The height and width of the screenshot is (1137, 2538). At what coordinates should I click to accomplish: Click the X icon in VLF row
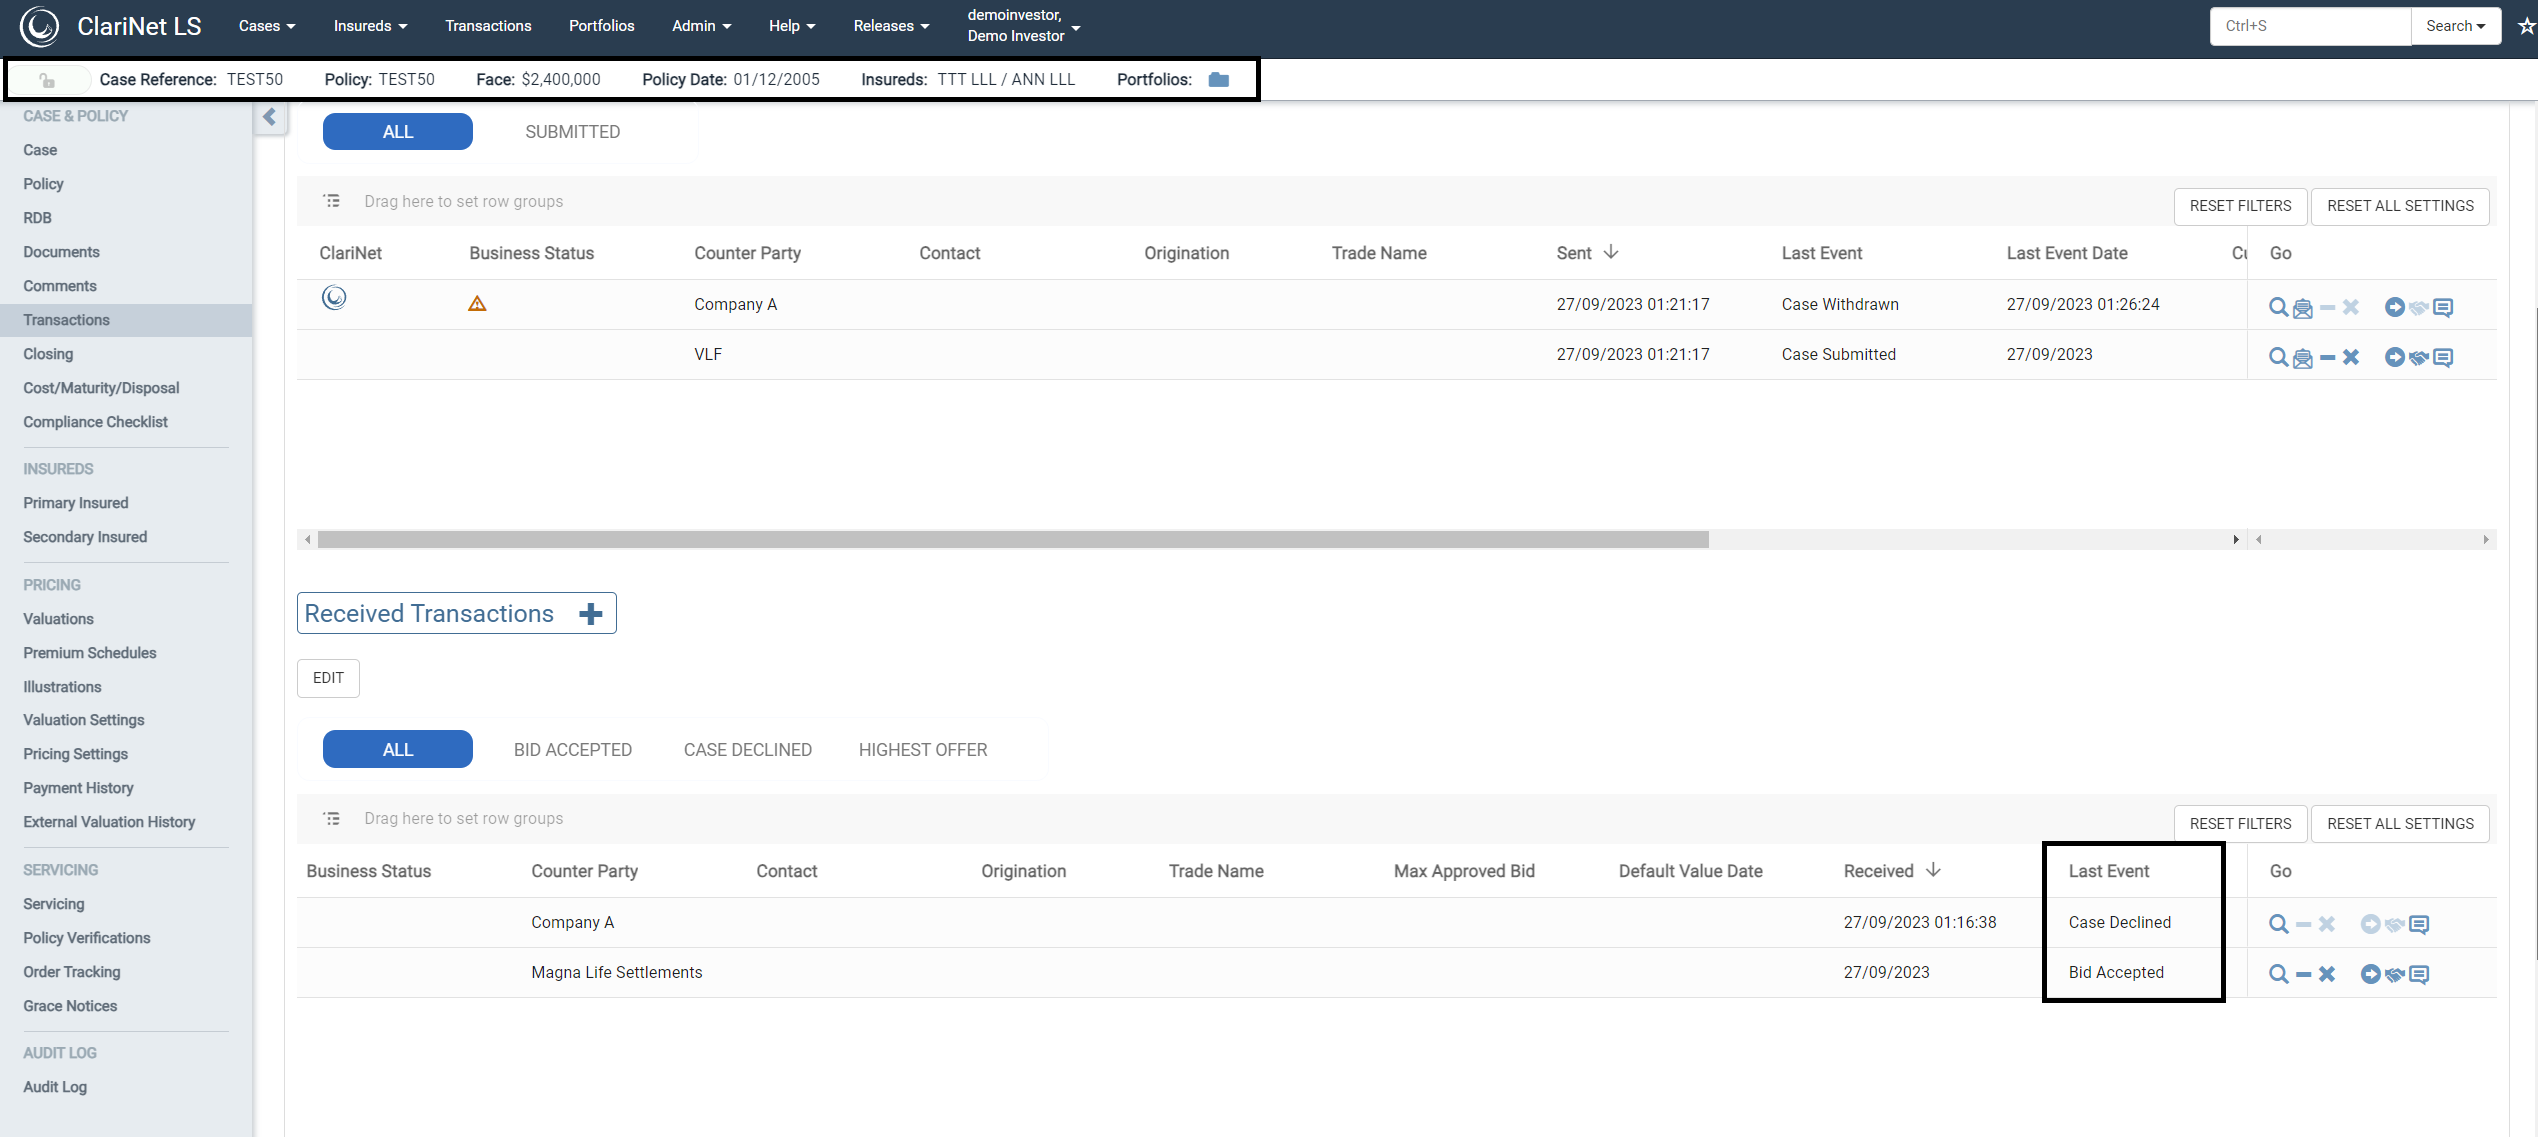[x=2351, y=357]
